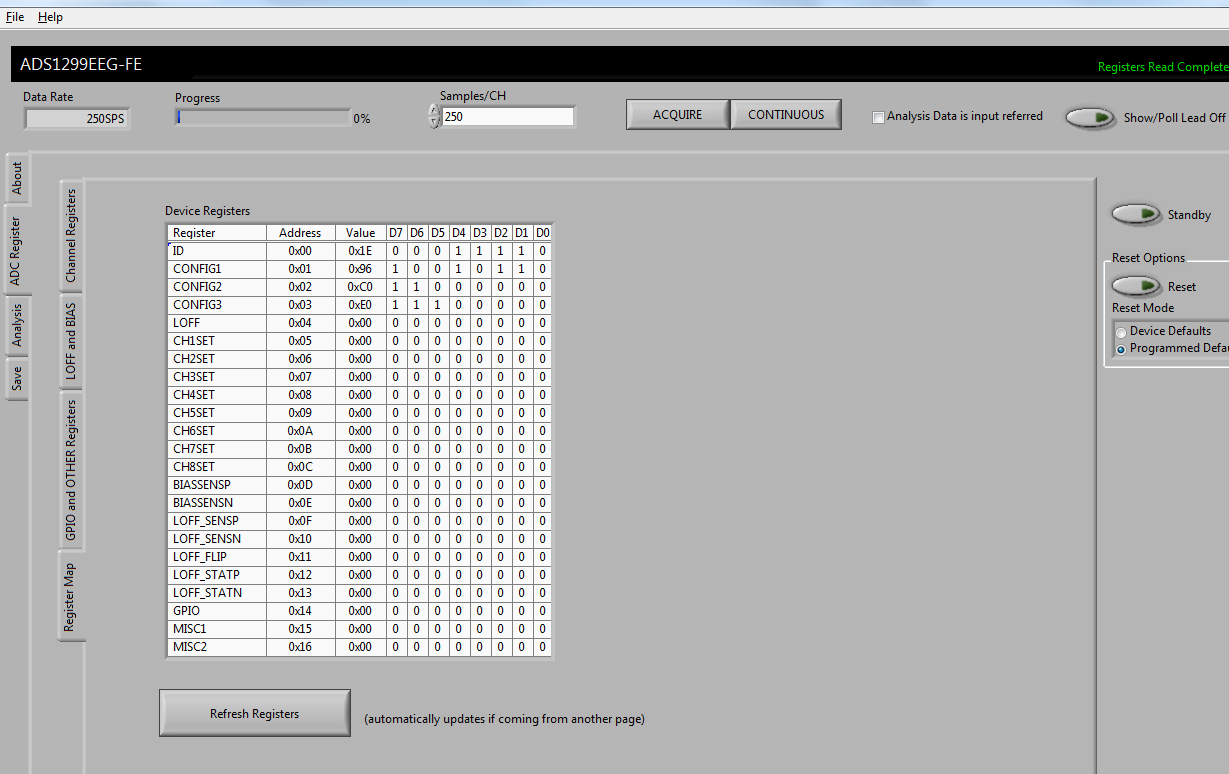1229x774 pixels.
Task: Select the CH5SET register name
Action: click(x=194, y=413)
